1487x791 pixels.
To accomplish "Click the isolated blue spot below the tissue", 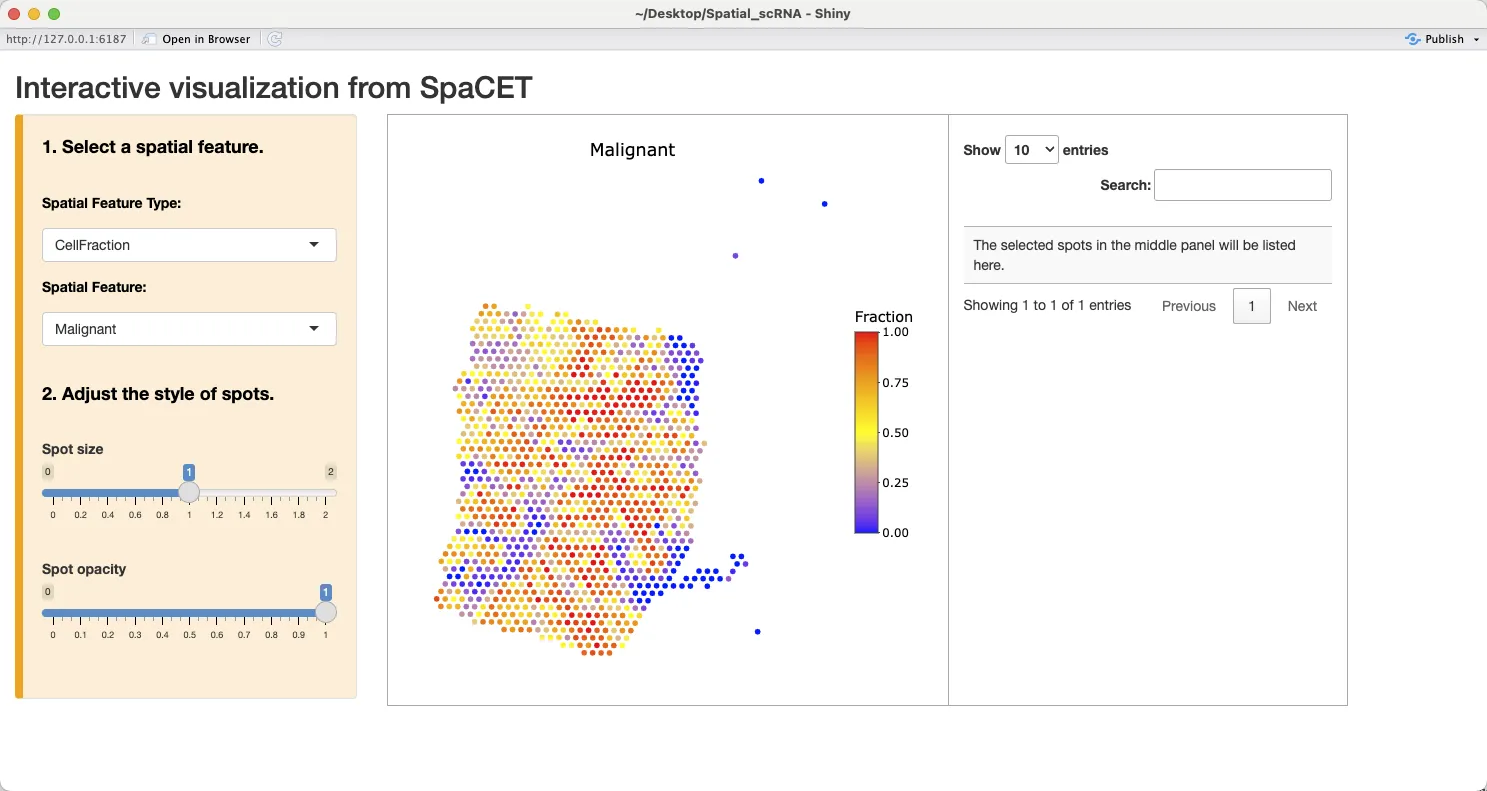I will [758, 632].
